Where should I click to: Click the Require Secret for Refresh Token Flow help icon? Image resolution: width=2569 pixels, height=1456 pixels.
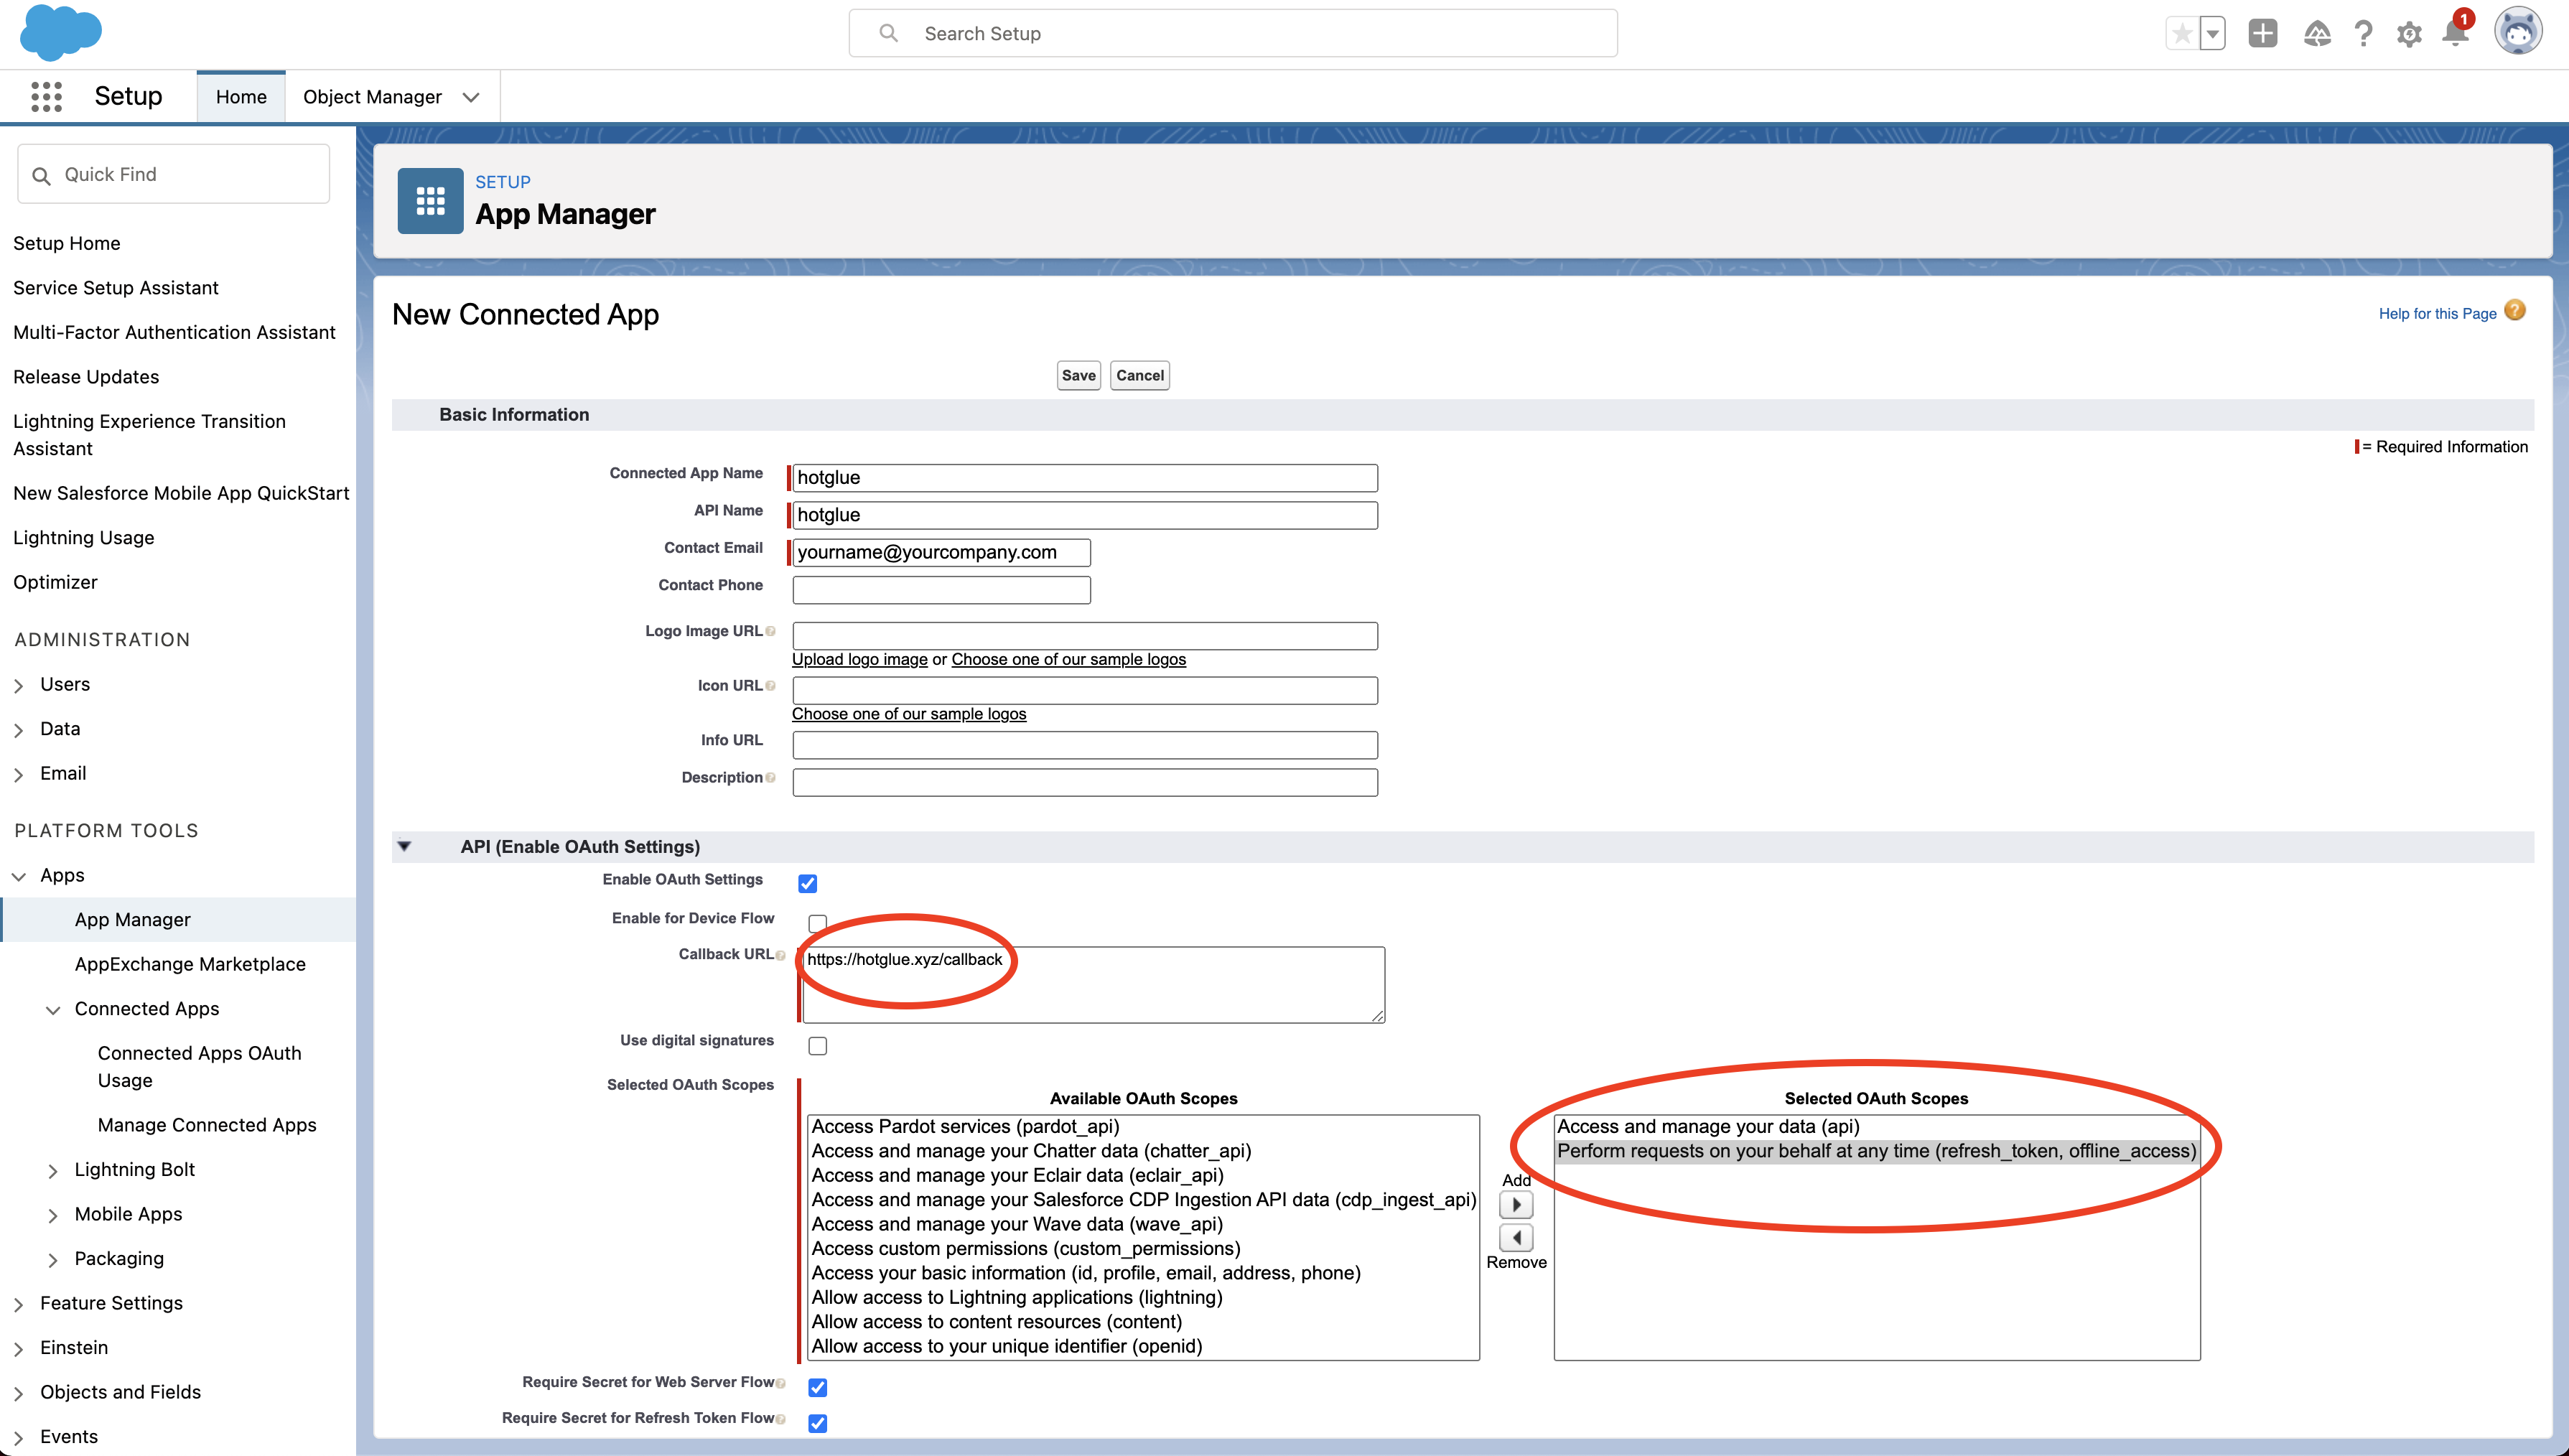pyautogui.click(x=781, y=1419)
